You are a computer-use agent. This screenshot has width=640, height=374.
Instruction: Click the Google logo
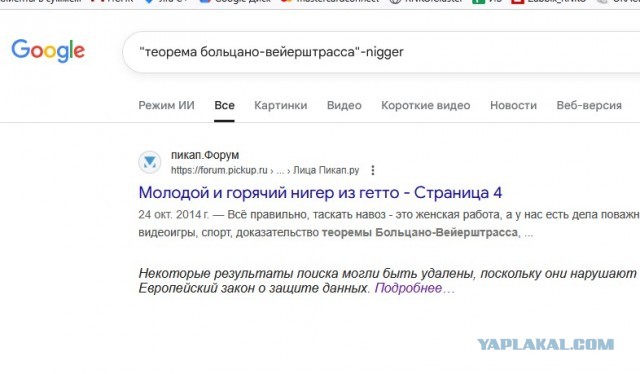48,51
